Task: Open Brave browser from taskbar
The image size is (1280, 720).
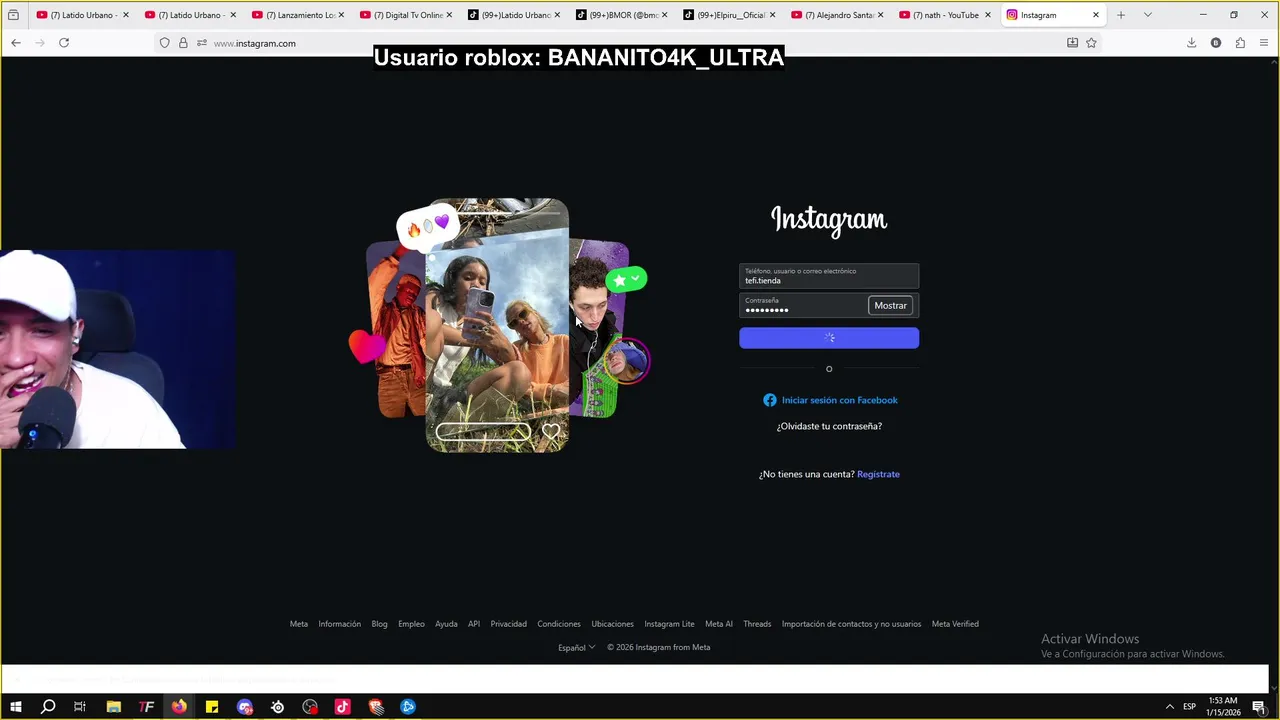Action: pos(376,706)
